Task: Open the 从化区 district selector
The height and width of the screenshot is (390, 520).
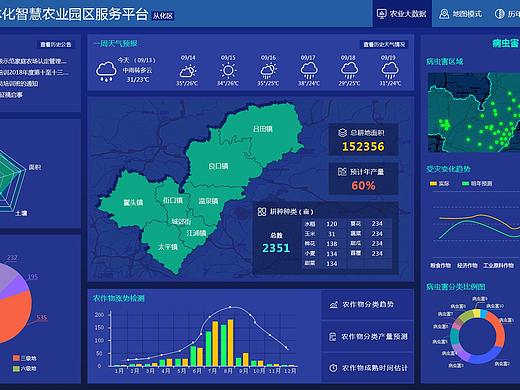Action: pos(163,16)
